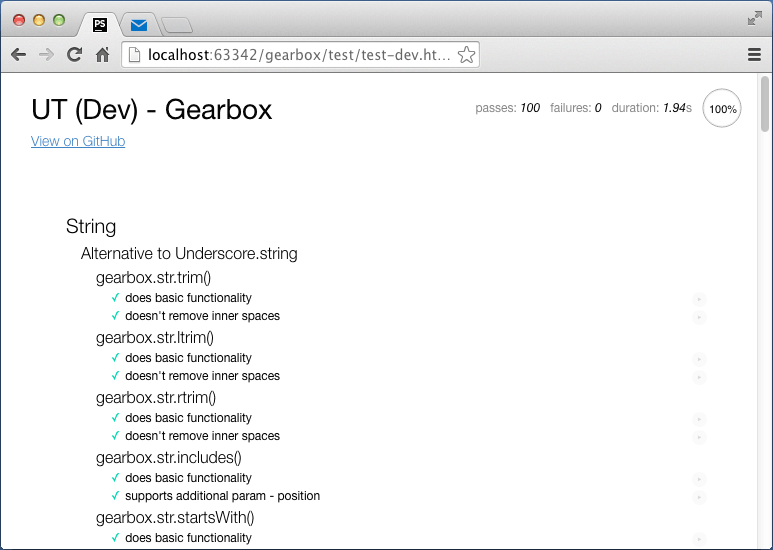Image resolution: width=773 pixels, height=550 pixels.
Task: Click the localhost address bar
Action: (299, 55)
